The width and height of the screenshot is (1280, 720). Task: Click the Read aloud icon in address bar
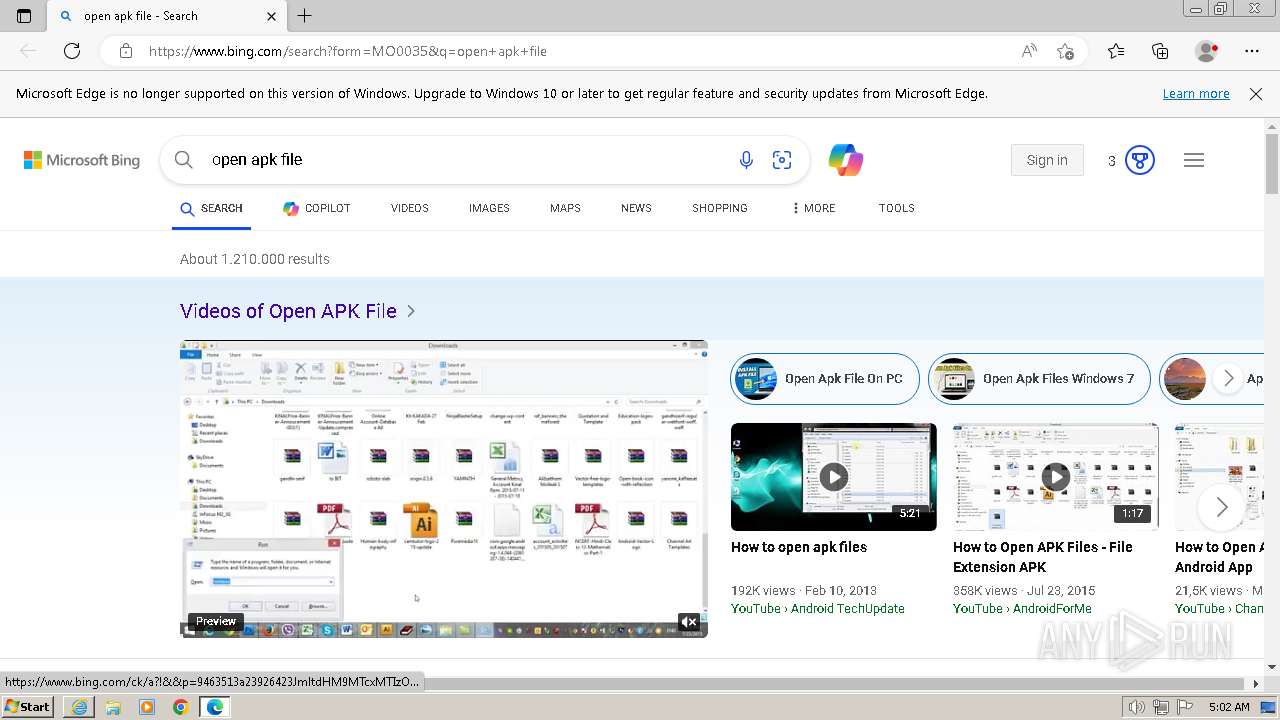coord(1029,51)
